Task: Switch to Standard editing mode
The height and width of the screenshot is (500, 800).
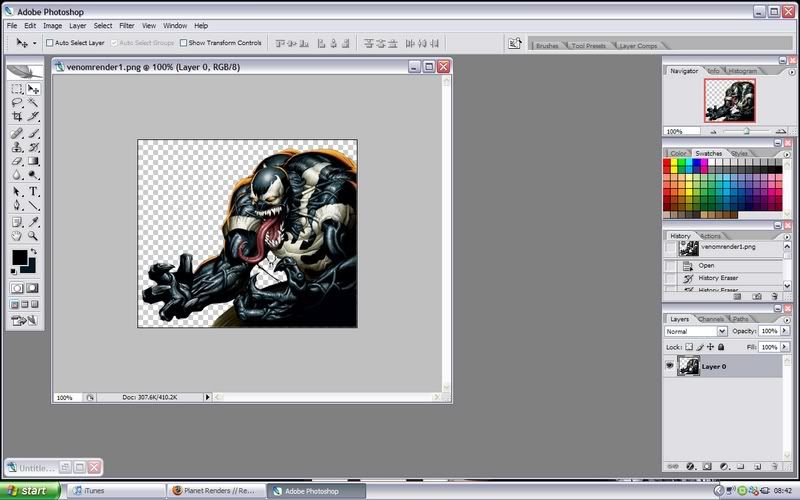Action: [17, 288]
